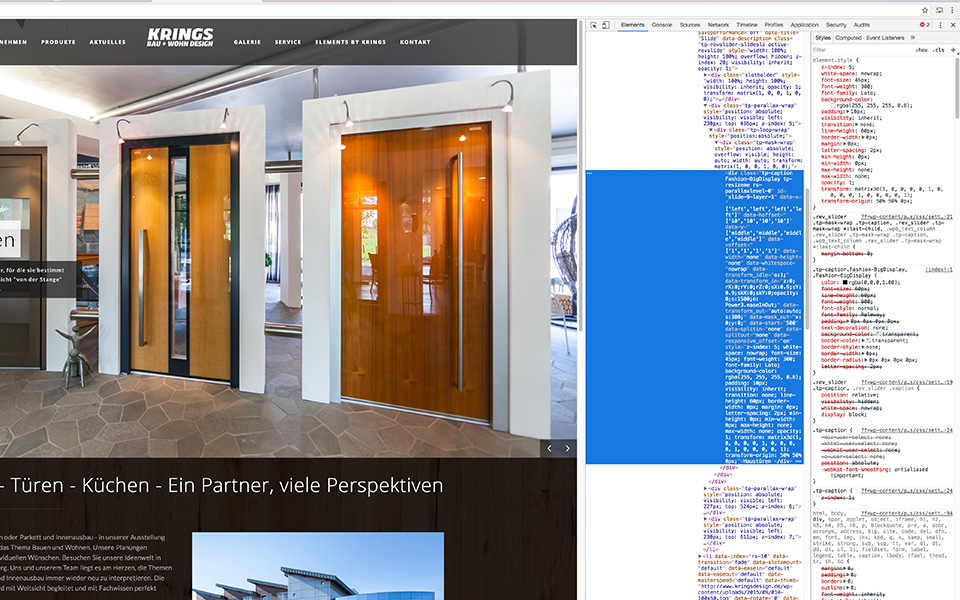
Task: Click the styles Filter input field
Action: pos(860,50)
